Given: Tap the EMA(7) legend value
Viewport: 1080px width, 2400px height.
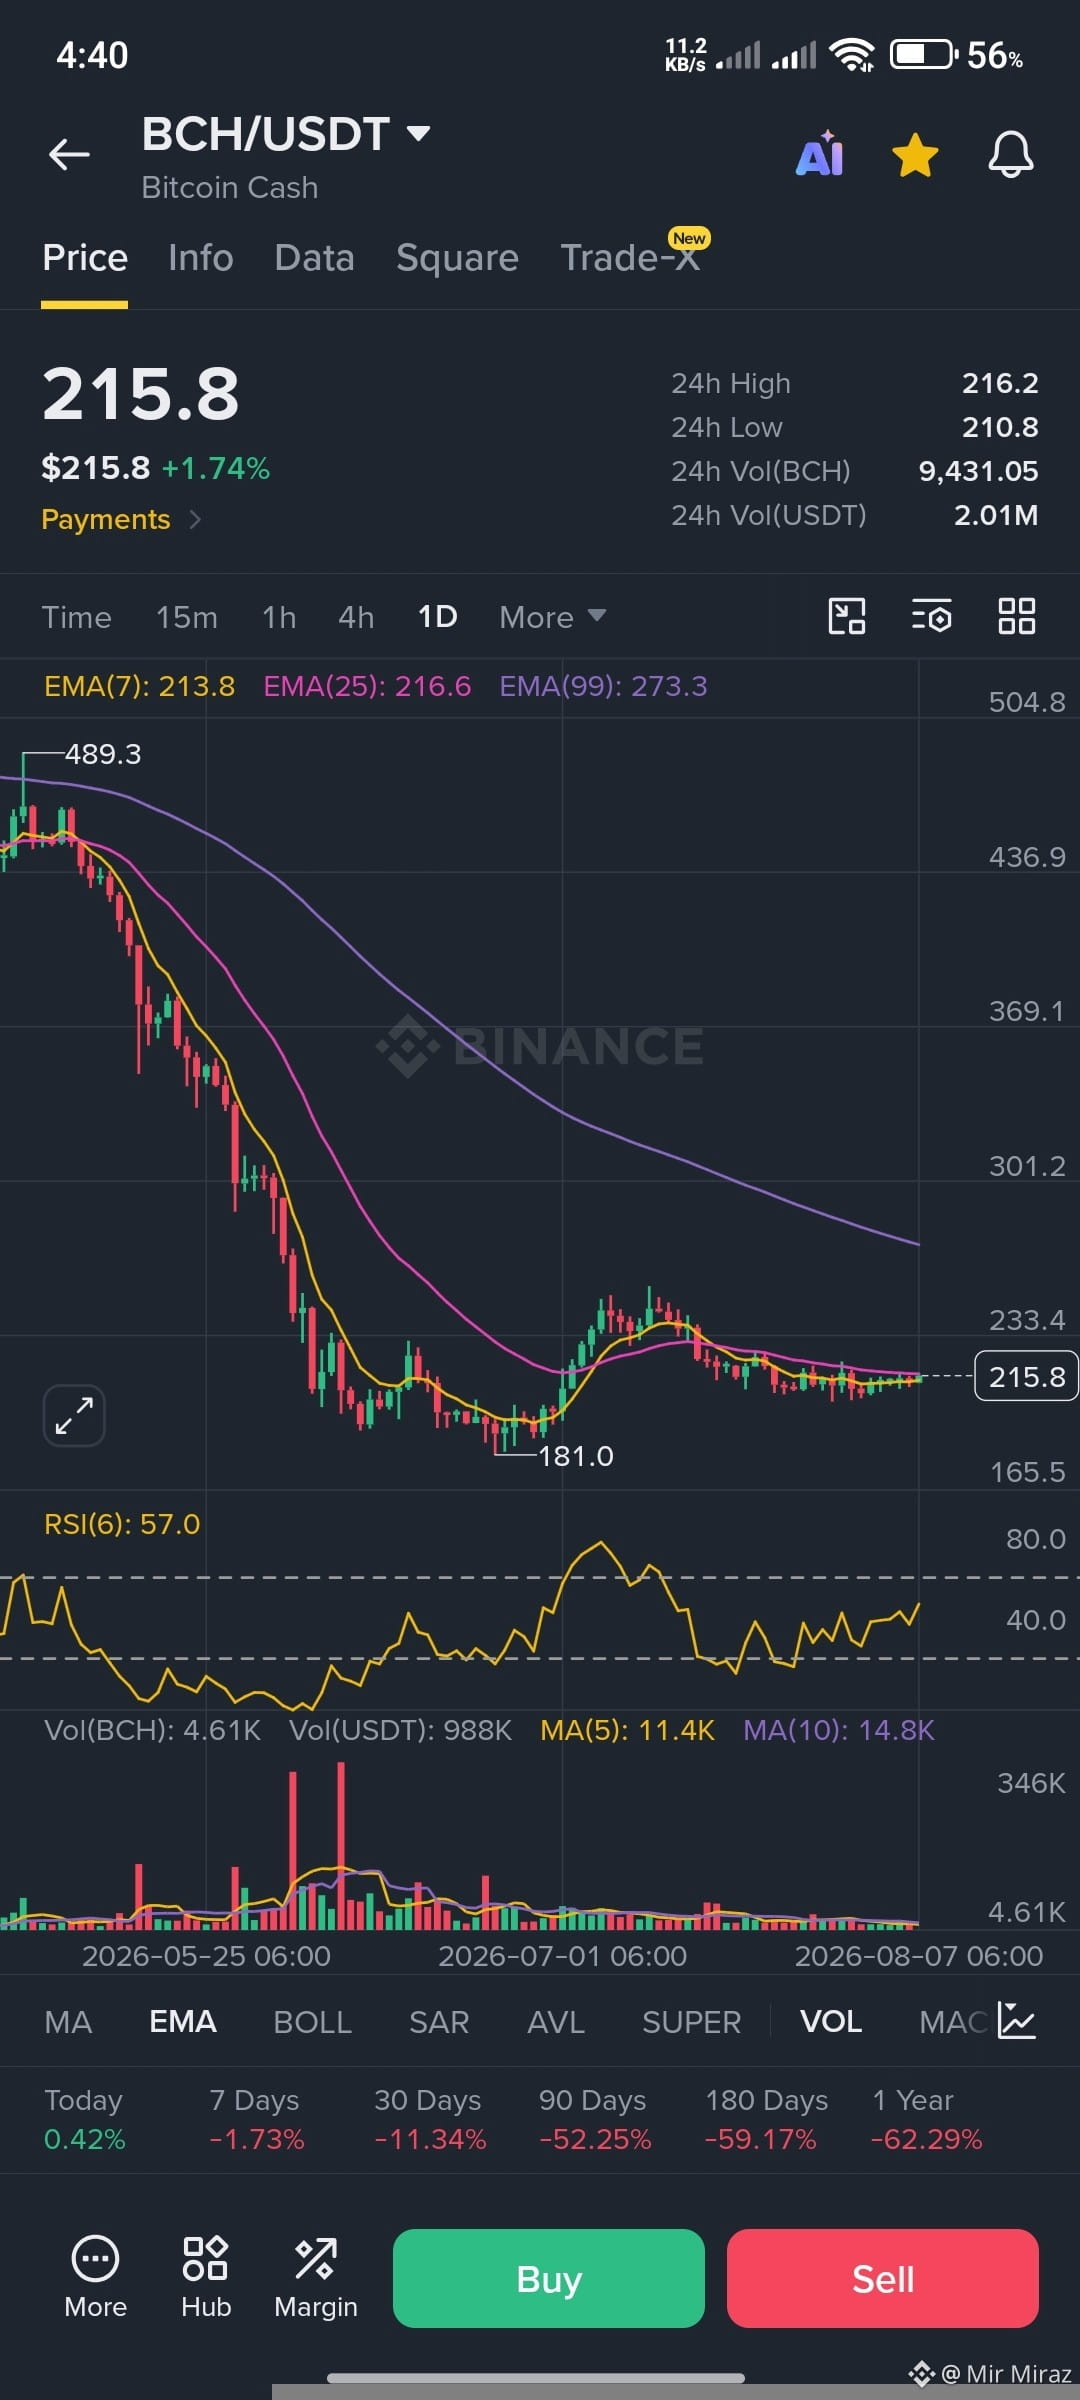Looking at the screenshot, I should coord(140,686).
